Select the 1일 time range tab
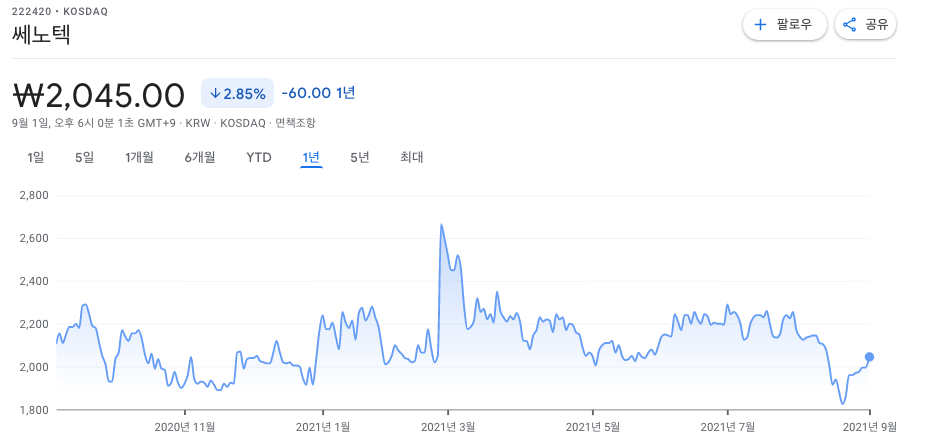The image size is (929, 443). [x=36, y=158]
